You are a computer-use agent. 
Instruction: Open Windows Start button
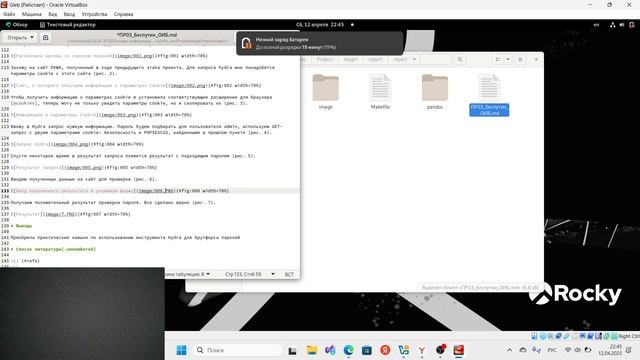tap(182, 350)
